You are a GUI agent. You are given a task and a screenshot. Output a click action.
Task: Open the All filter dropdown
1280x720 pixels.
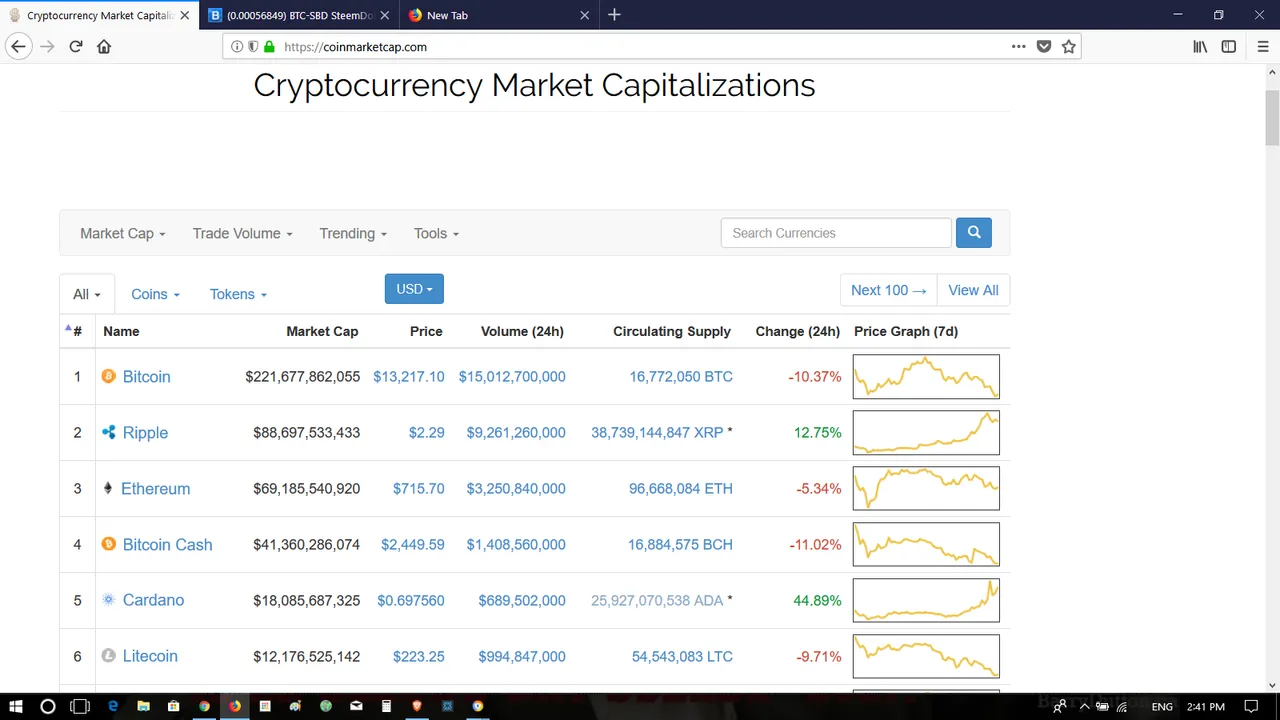(x=87, y=294)
